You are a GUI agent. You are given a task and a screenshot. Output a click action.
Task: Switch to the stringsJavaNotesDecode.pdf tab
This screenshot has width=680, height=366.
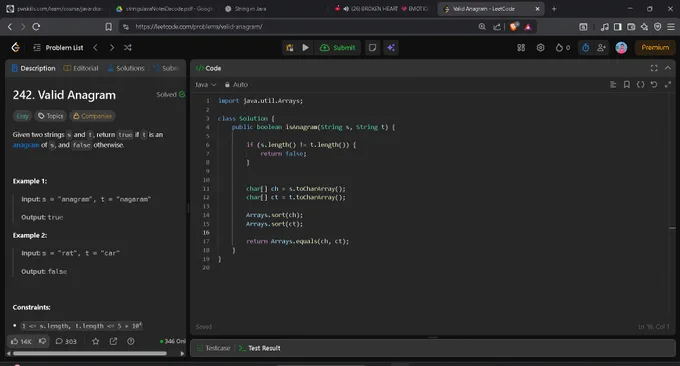click(164, 9)
